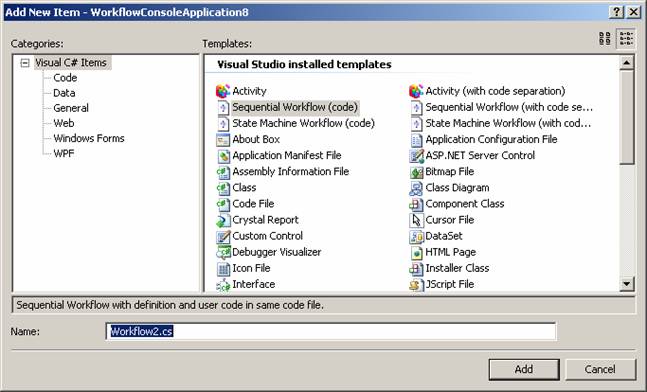Switch templates to large icons view
This screenshot has height=392, width=647.
[605, 39]
